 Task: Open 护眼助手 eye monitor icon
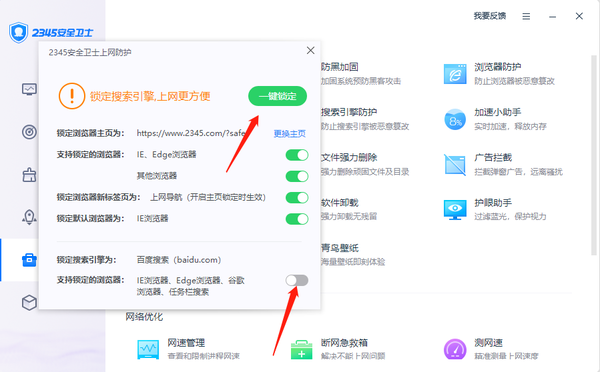pyautogui.click(x=455, y=210)
